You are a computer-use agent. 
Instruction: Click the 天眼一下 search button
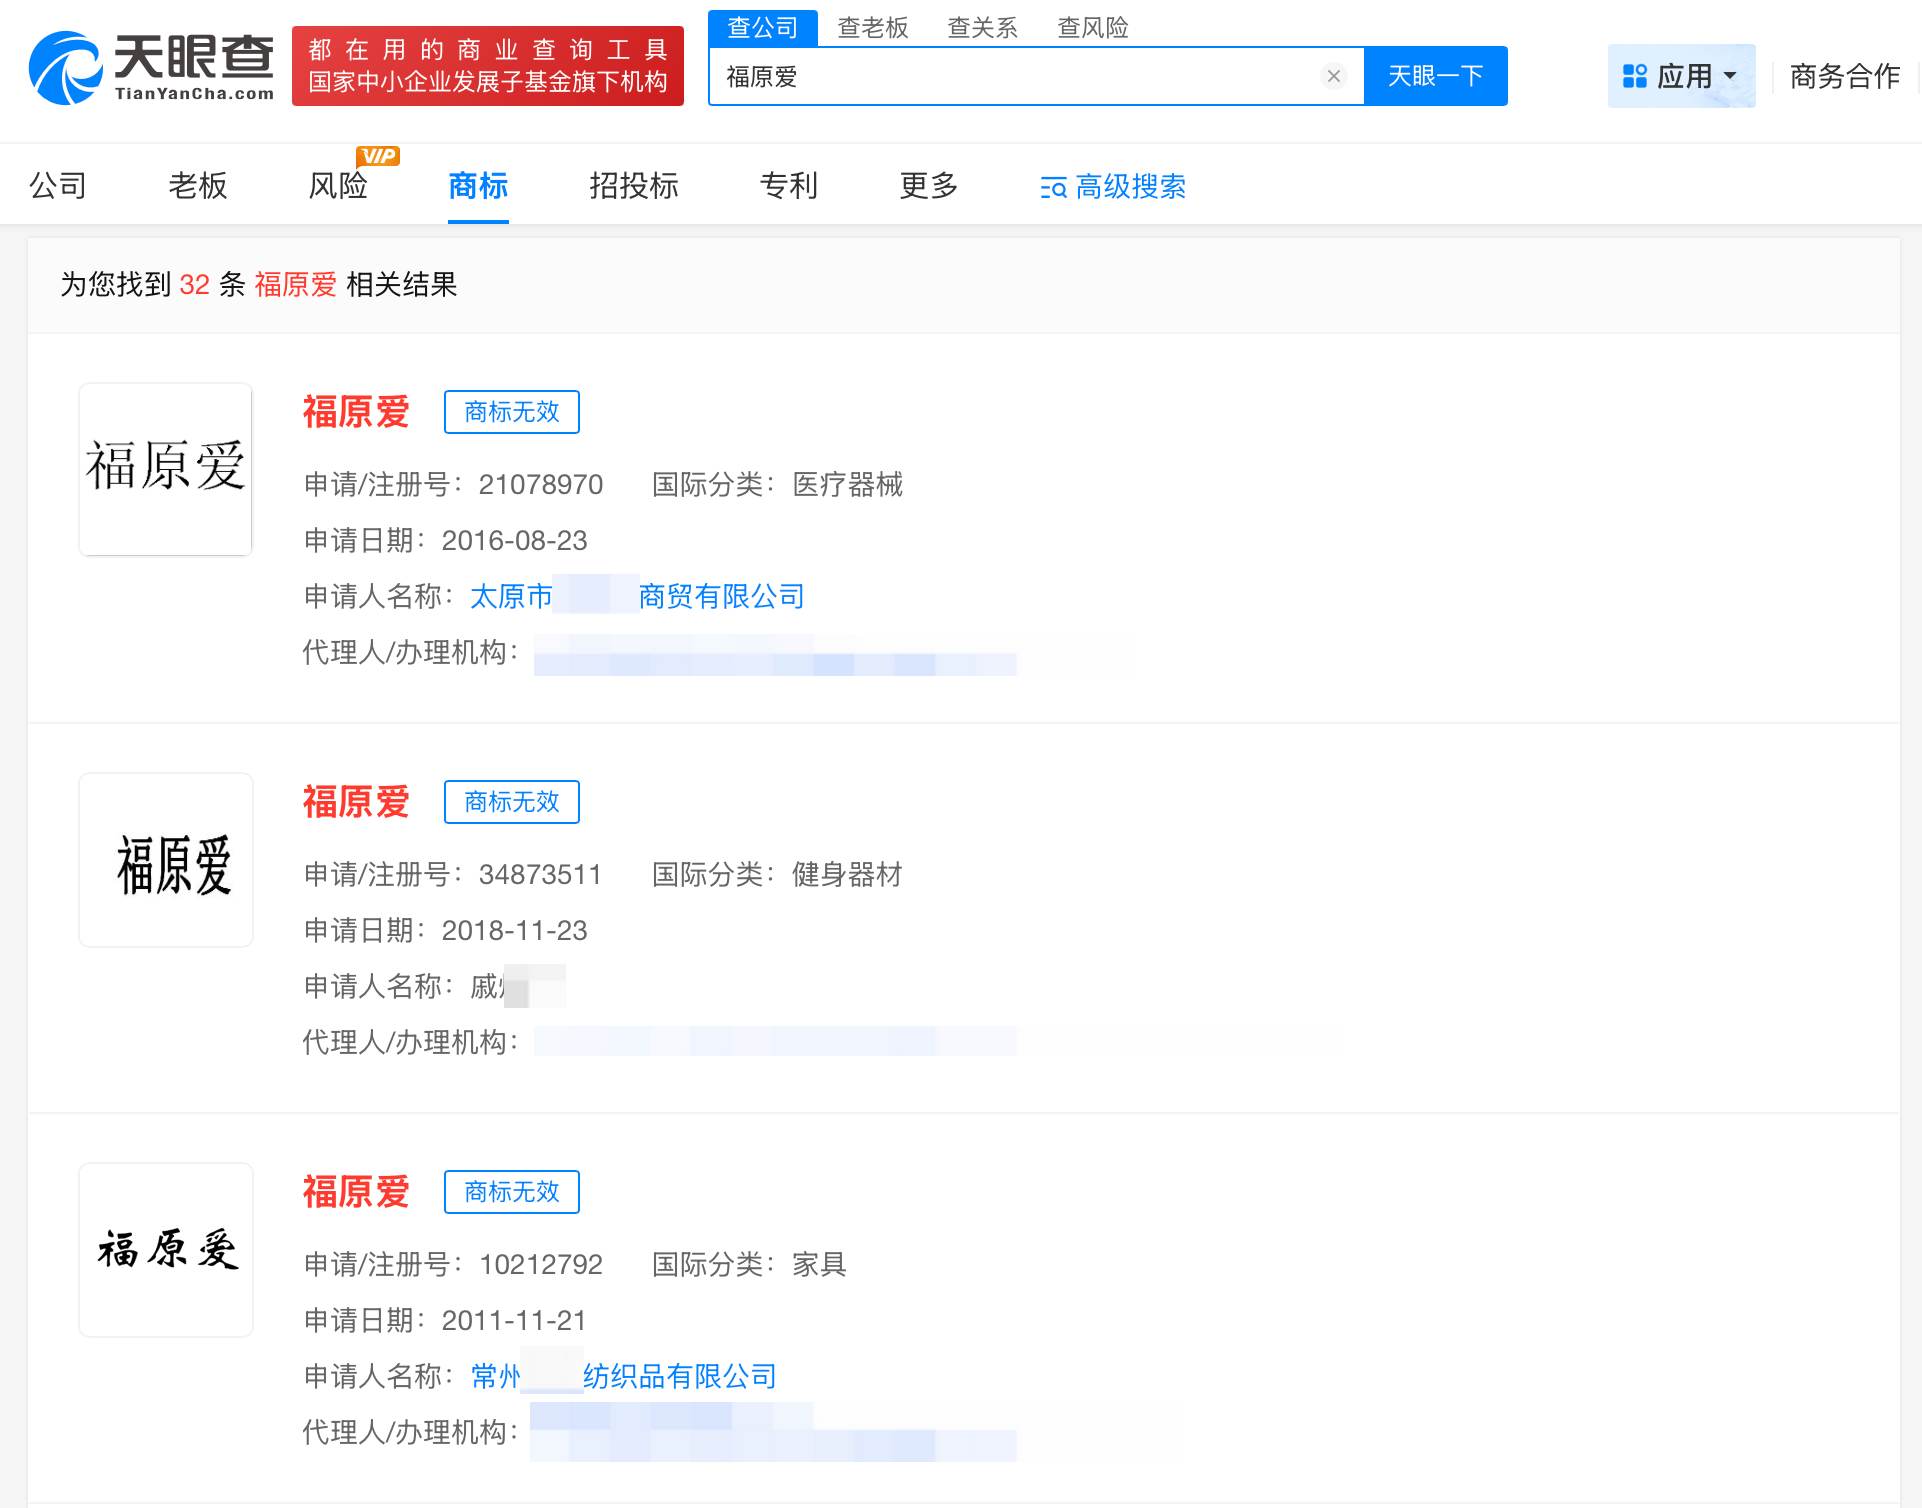(1436, 75)
